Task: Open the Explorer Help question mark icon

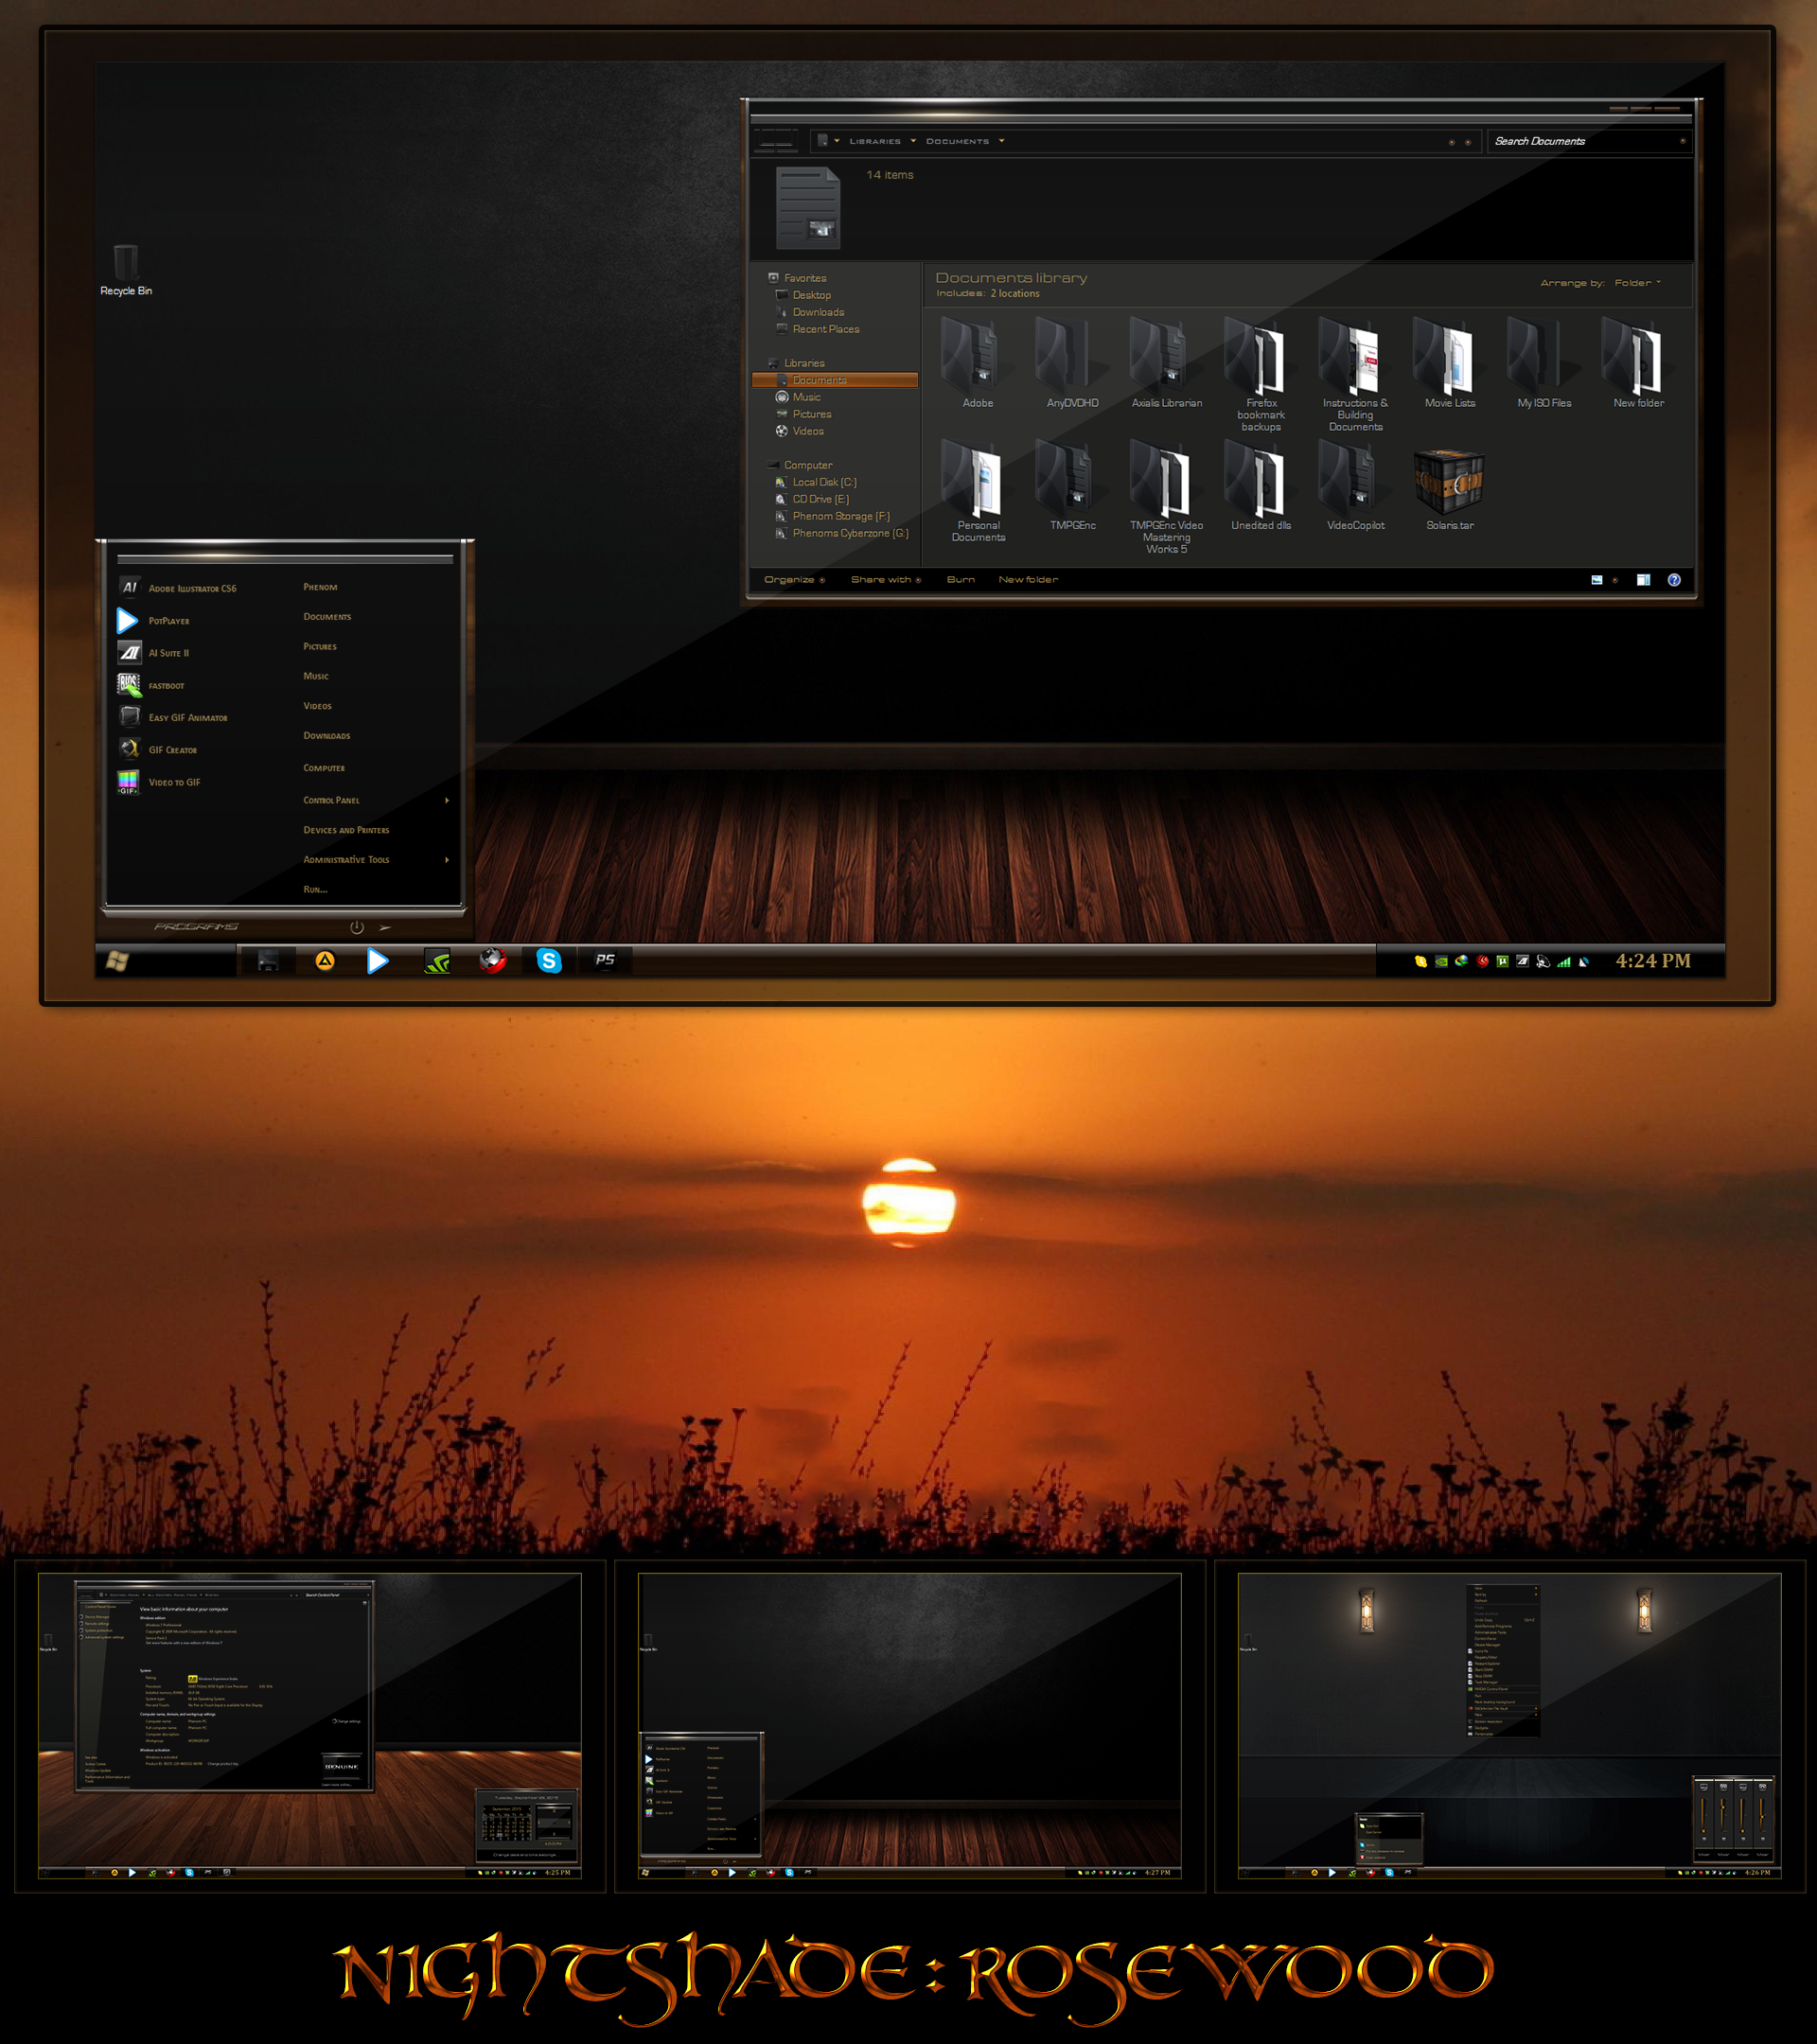Action: (x=1674, y=580)
